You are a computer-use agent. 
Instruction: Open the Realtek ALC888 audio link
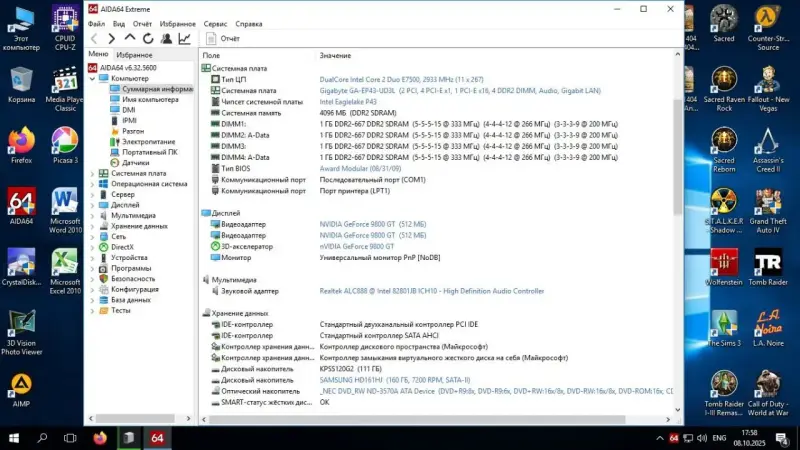[x=432, y=291]
